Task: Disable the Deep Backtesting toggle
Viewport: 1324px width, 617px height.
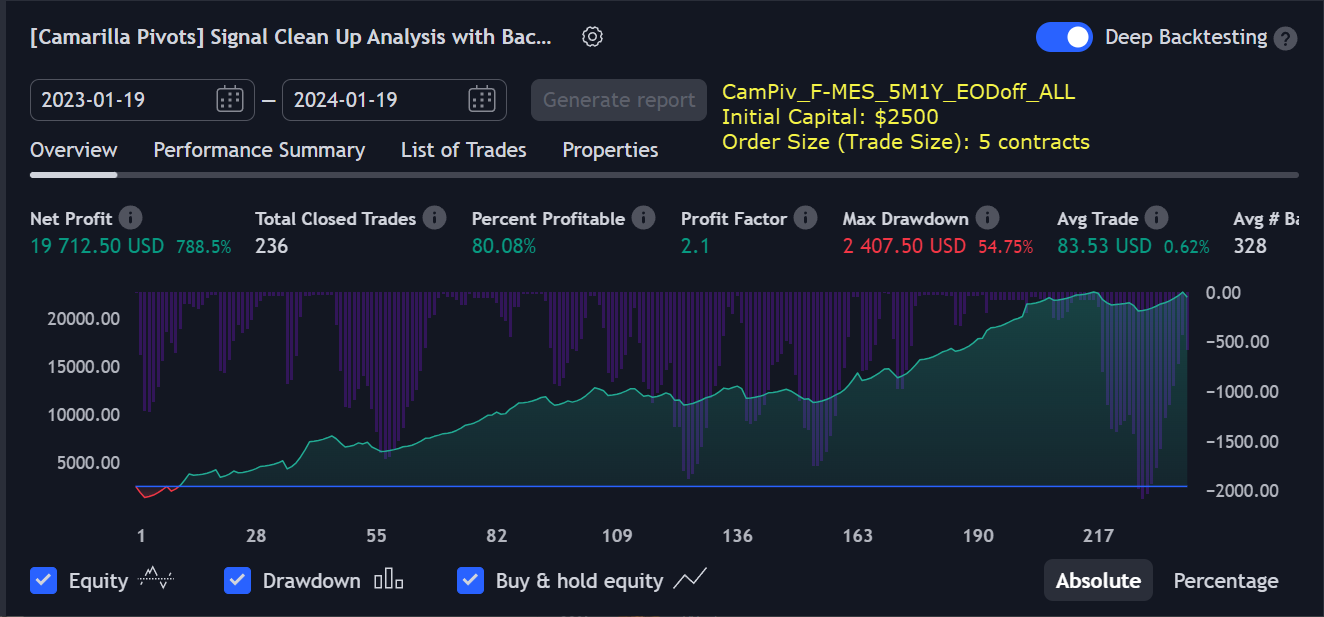Action: [x=1064, y=38]
